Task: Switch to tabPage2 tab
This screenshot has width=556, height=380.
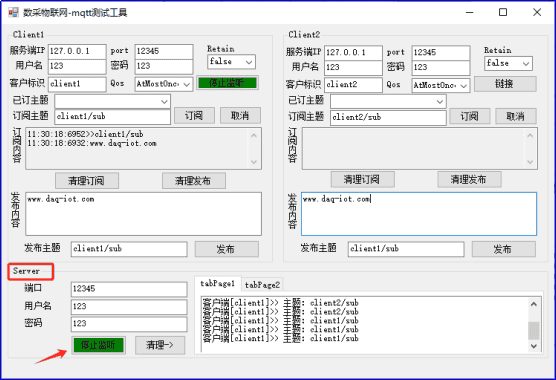Action: coord(262,285)
